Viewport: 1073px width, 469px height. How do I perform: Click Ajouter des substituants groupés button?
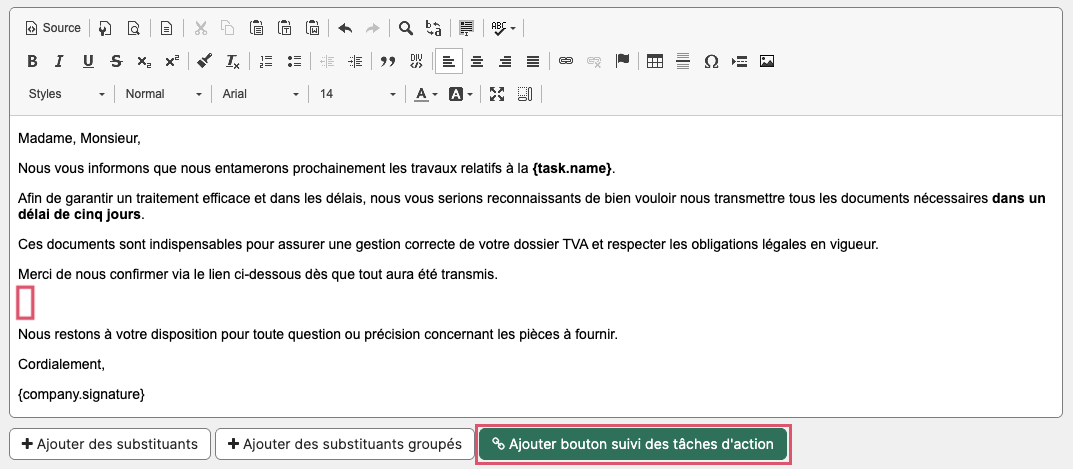click(x=344, y=444)
